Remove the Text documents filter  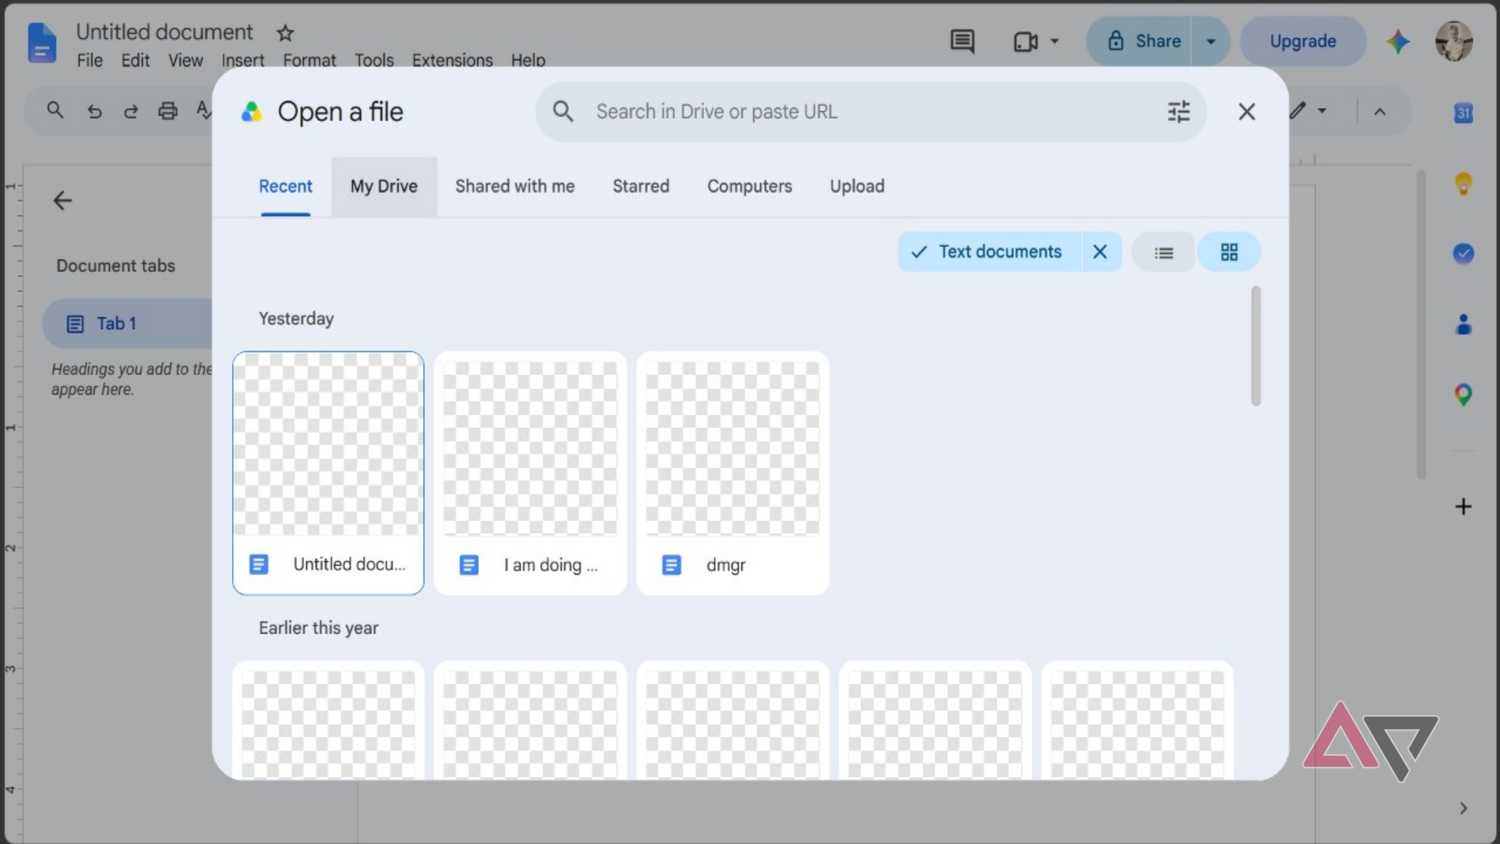pos(1100,252)
